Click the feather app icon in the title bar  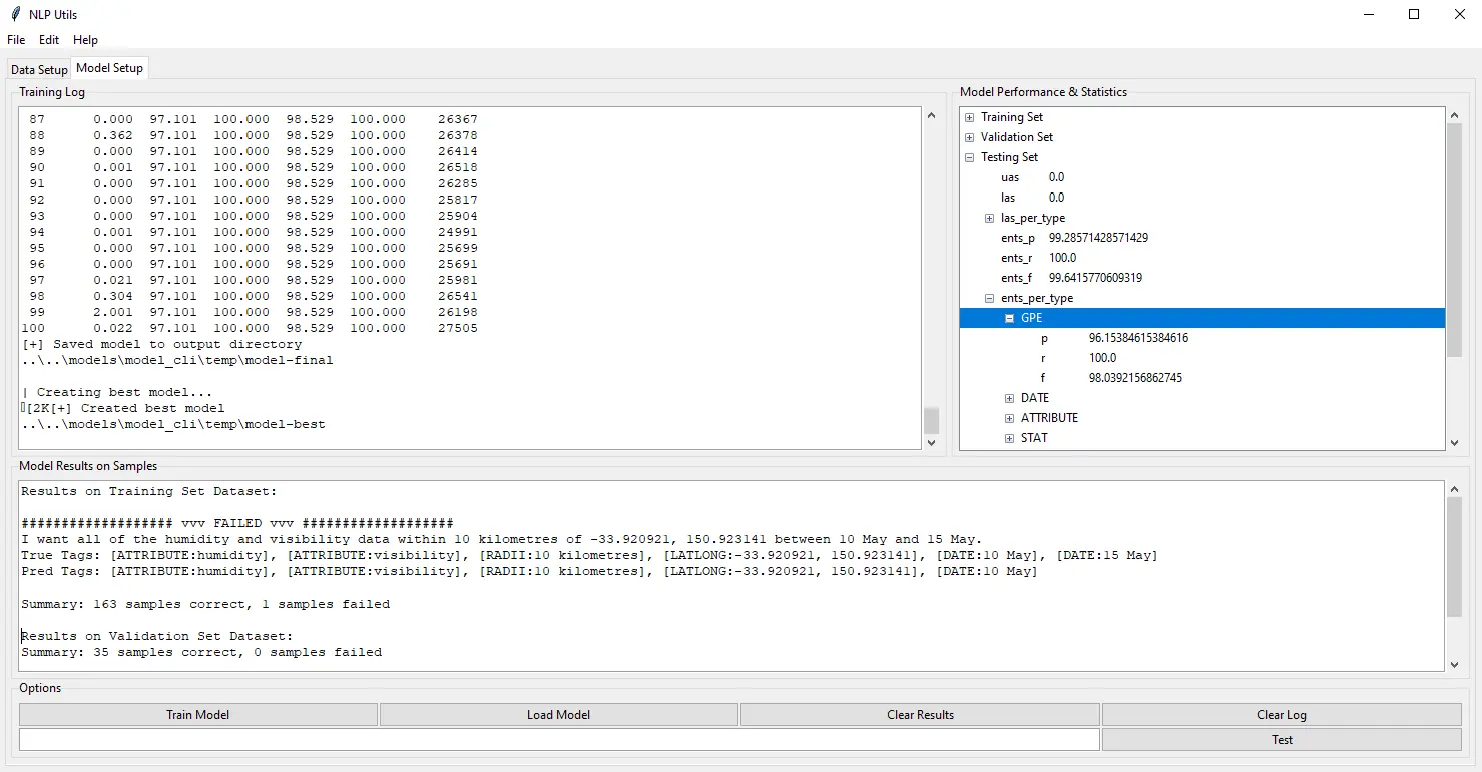(14, 14)
